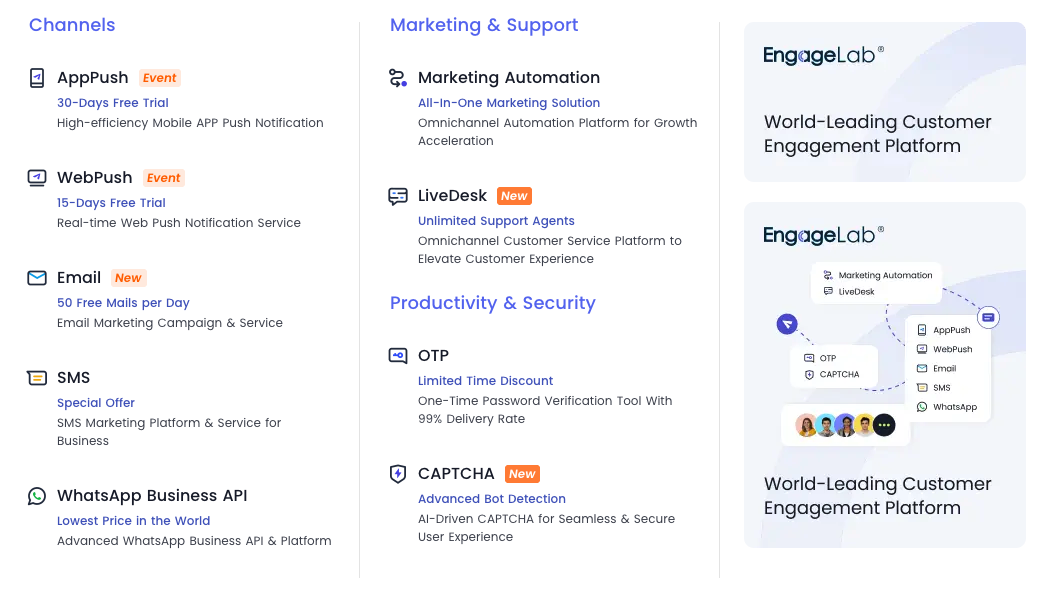Click the Unlimited Support Agents link
Viewport: 1042px width, 591px height.
coord(496,221)
